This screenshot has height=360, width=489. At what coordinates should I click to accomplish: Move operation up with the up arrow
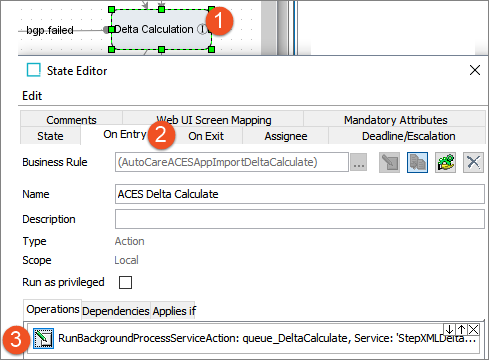pyautogui.click(x=461, y=330)
